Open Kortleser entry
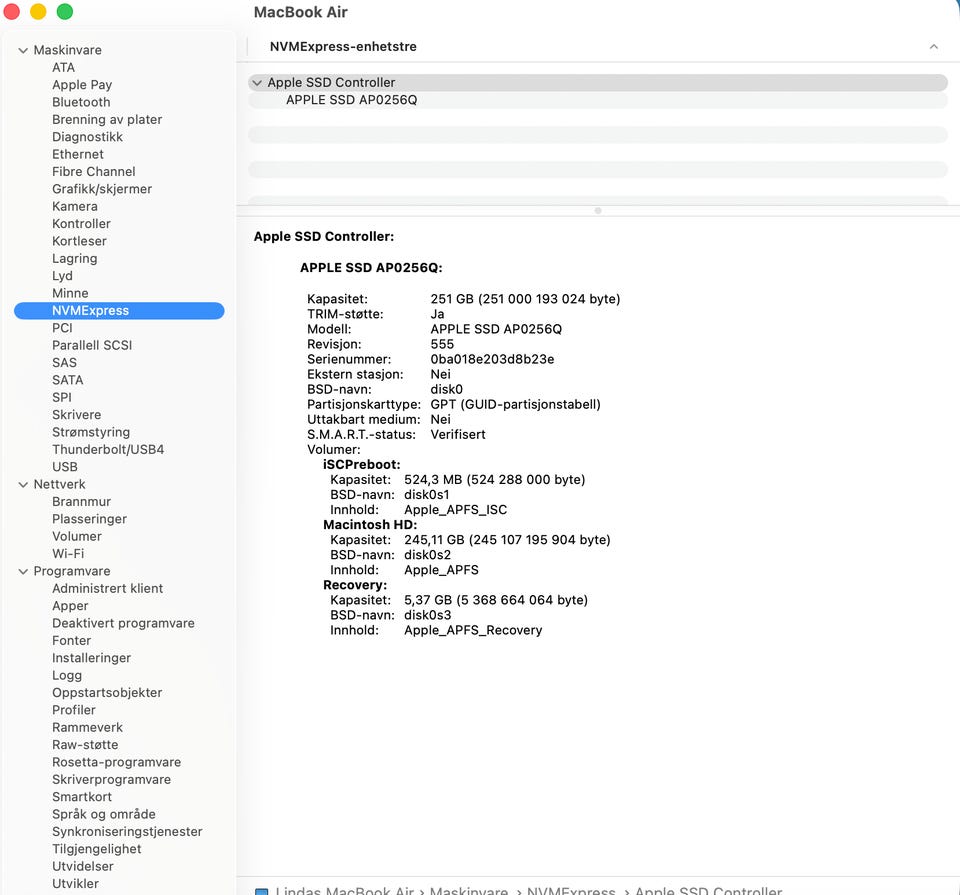960x895 pixels. (79, 241)
